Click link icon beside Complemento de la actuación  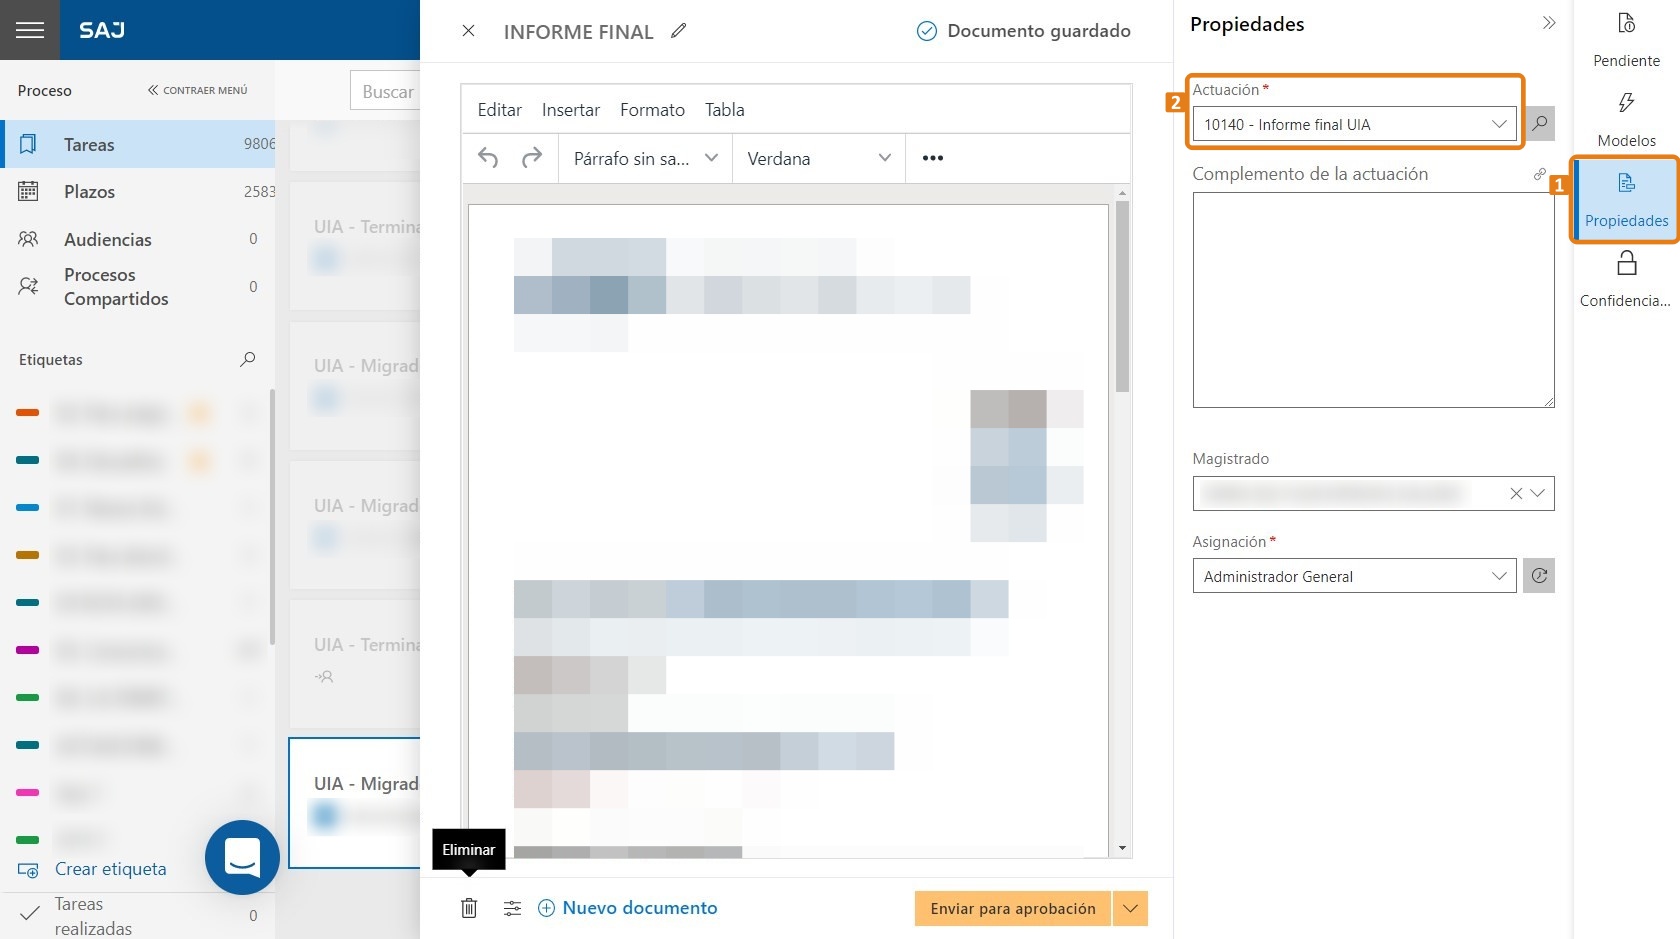(x=1540, y=174)
